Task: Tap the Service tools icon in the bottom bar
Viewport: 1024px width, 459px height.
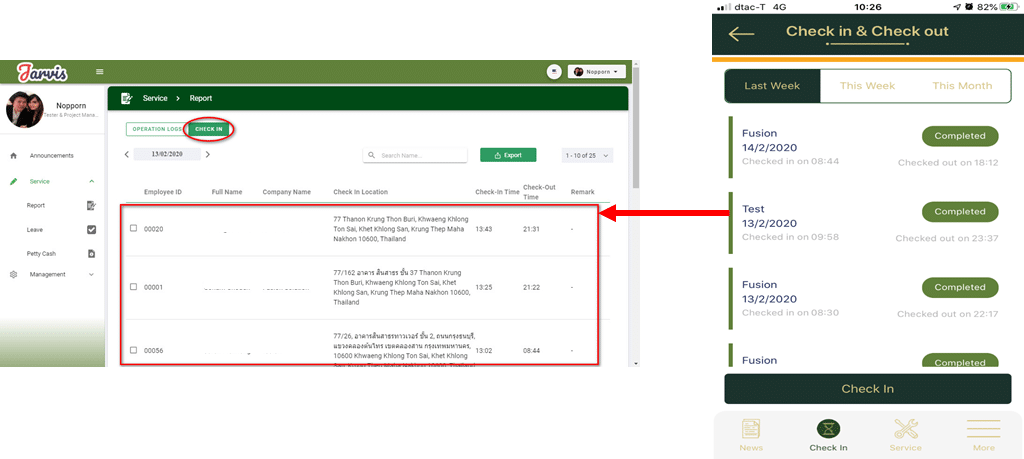Action: click(x=906, y=430)
